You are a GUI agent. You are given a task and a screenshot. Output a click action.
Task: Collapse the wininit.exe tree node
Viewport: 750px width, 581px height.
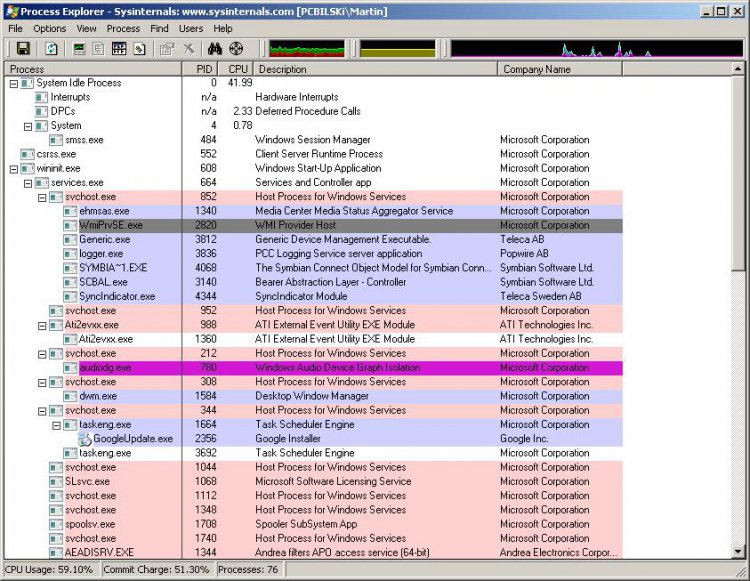coord(14,169)
